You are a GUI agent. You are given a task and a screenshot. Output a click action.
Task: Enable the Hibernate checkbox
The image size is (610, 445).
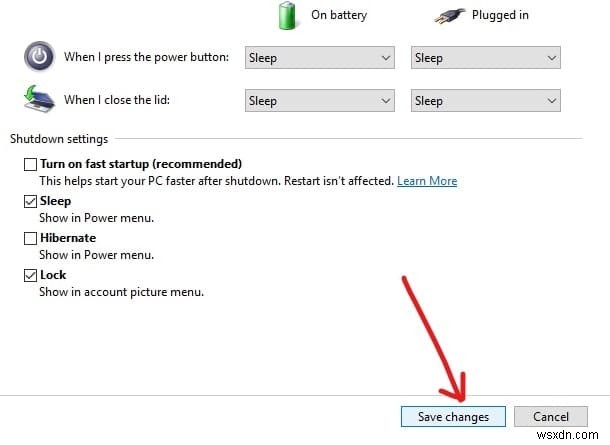click(31, 238)
